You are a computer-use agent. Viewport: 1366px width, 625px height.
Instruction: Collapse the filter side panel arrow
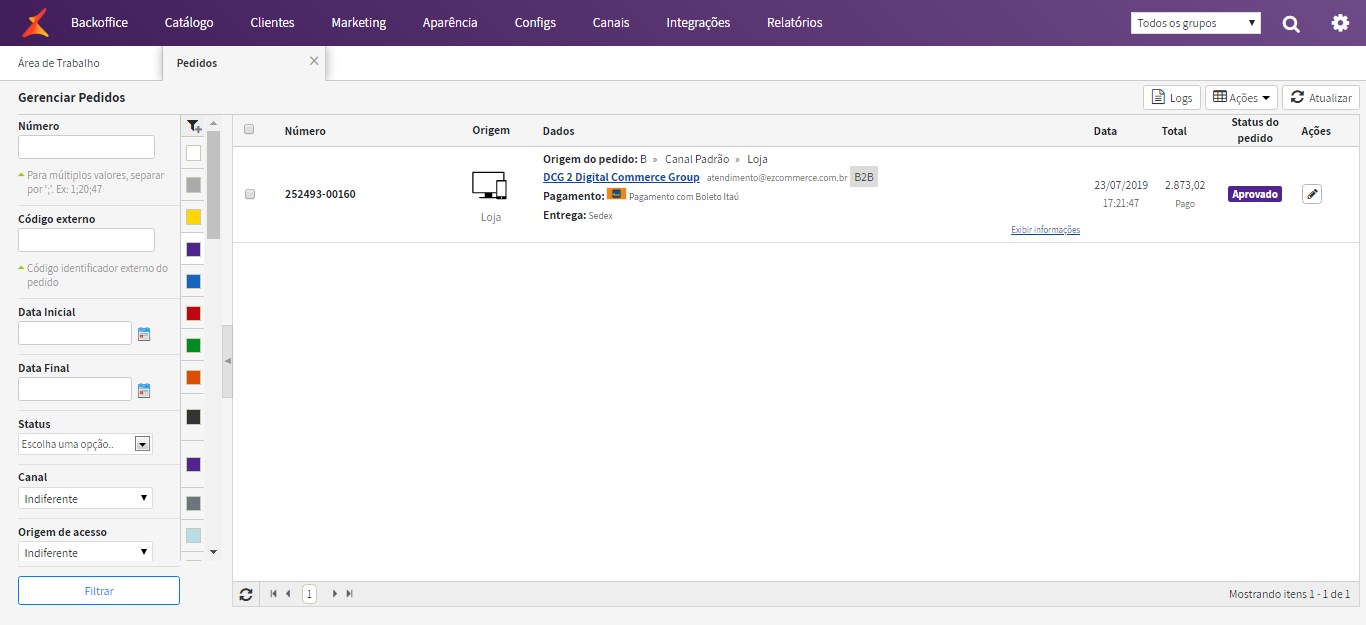click(x=227, y=361)
